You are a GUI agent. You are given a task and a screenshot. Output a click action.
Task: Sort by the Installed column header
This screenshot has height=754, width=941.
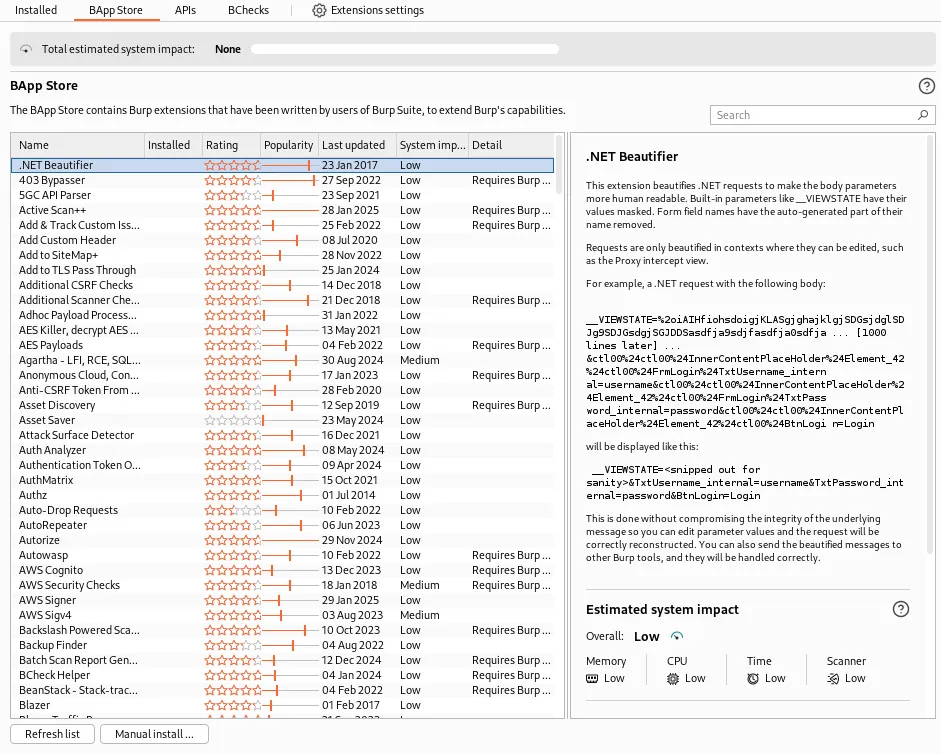pos(173,145)
